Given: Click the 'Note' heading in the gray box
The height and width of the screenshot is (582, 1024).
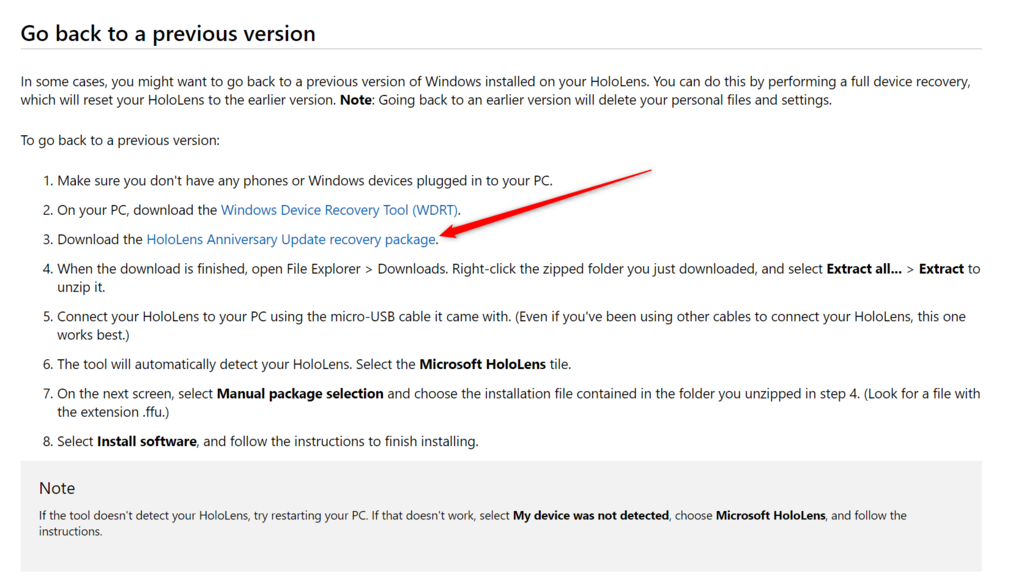Looking at the screenshot, I should [57, 488].
